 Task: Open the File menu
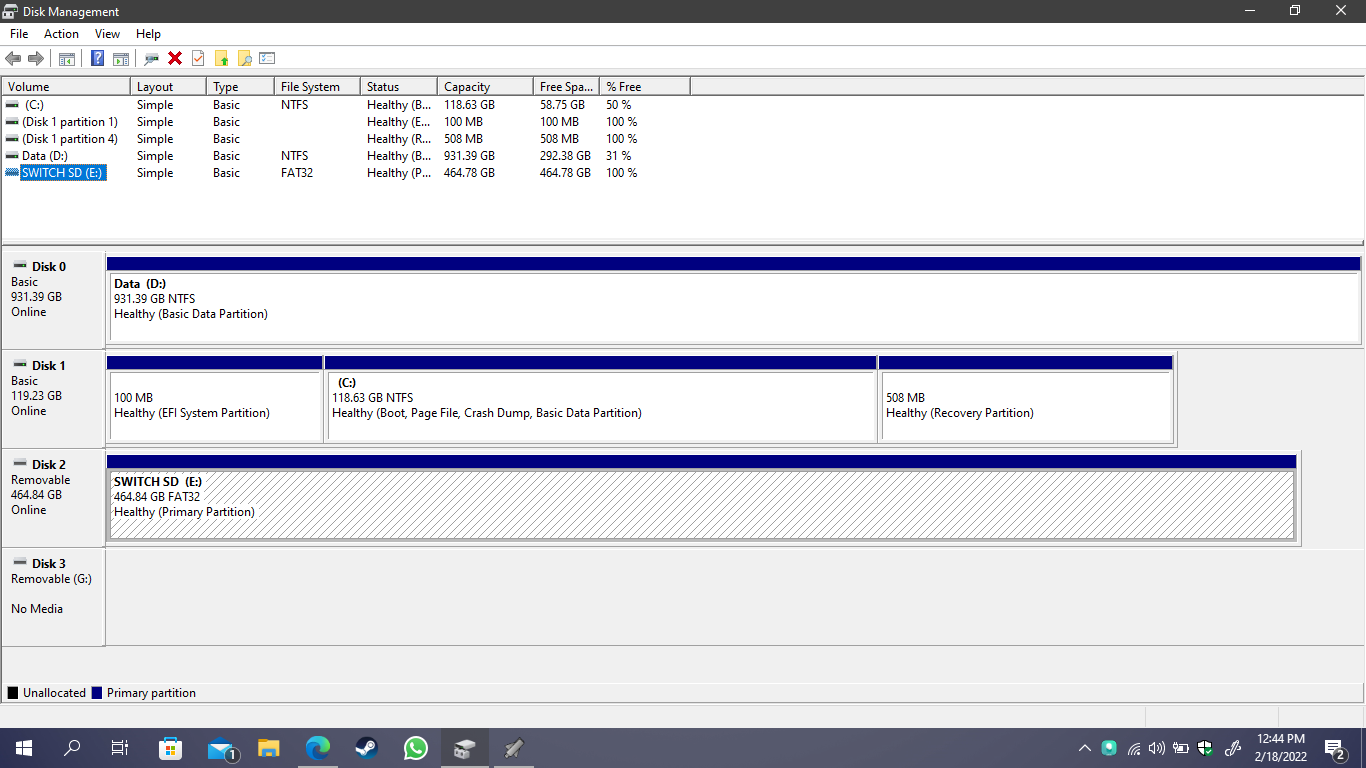[19, 34]
